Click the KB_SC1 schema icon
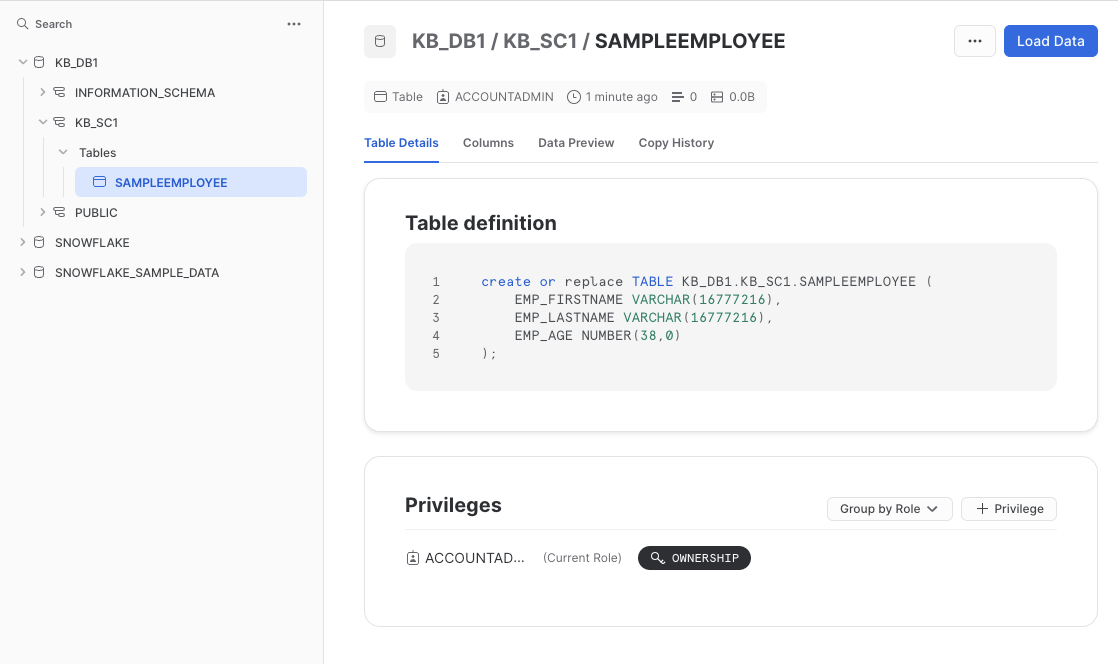Image resolution: width=1118 pixels, height=664 pixels. (x=59, y=123)
